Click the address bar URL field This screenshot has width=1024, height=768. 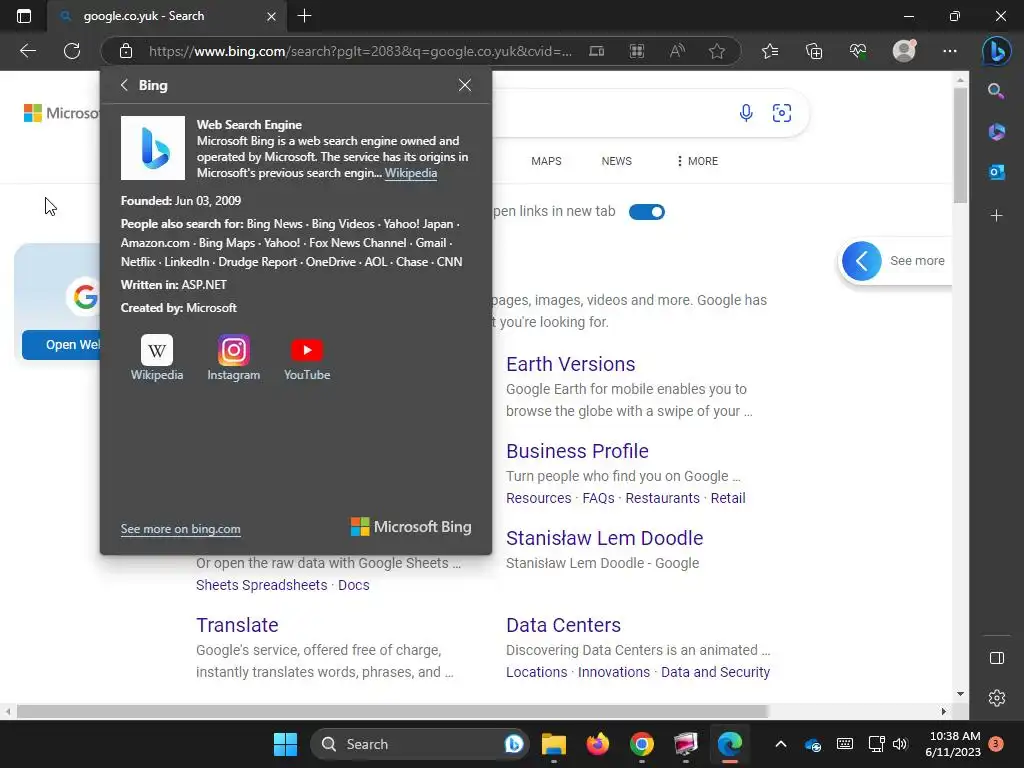(360, 51)
